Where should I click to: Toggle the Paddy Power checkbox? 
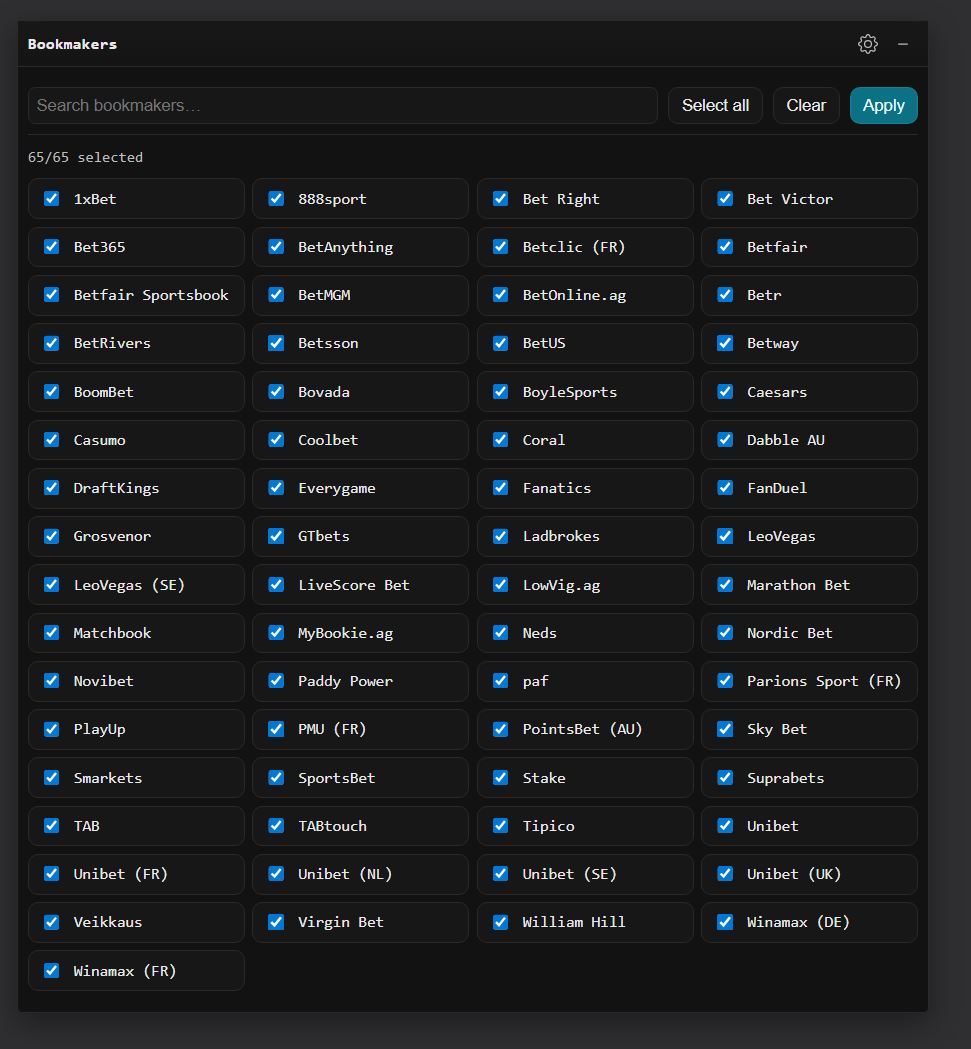276,681
